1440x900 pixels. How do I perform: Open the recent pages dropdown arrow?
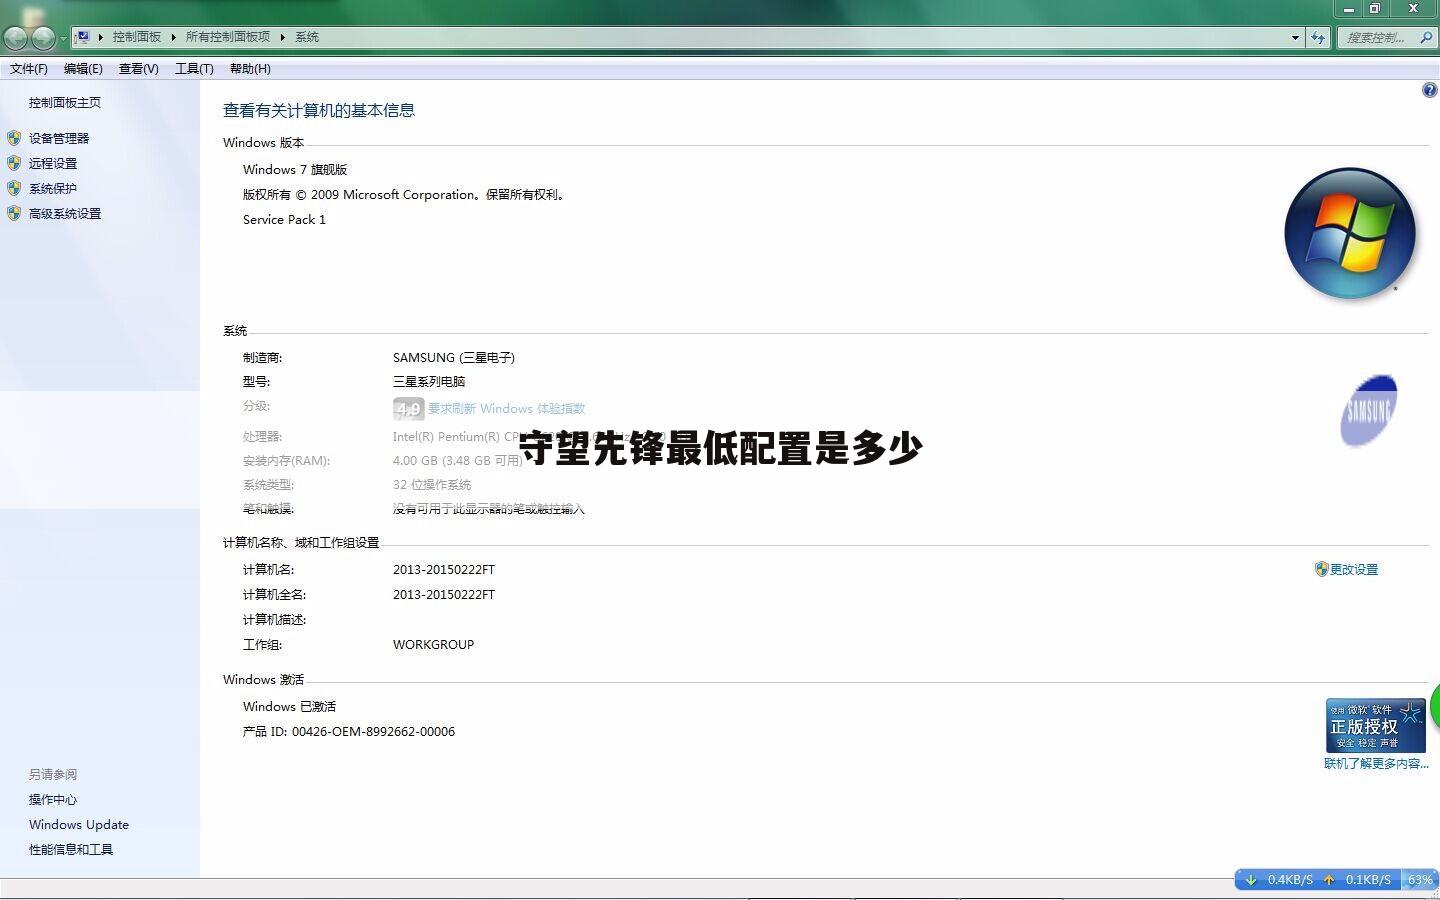point(63,39)
